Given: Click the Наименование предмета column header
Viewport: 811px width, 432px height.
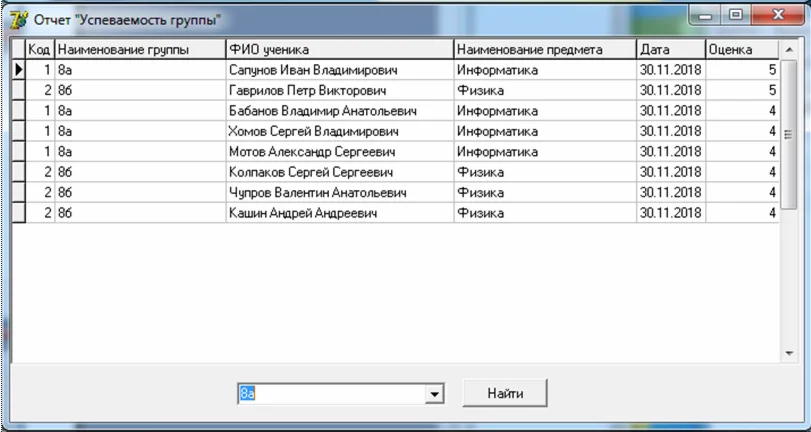Looking at the screenshot, I should click(x=545, y=50).
